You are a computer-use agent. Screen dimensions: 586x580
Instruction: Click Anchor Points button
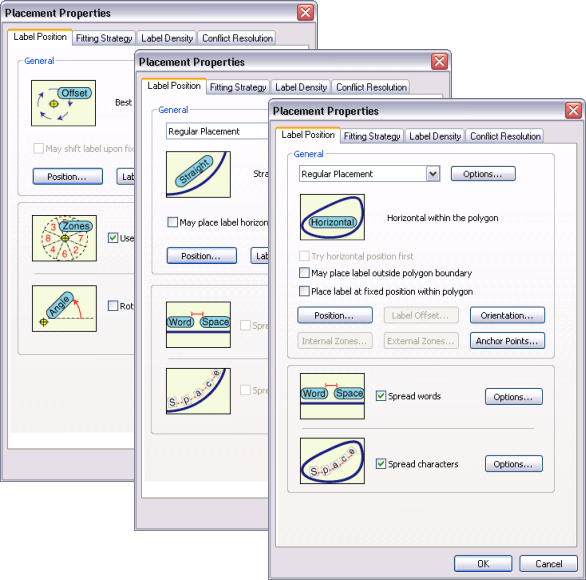click(x=507, y=341)
